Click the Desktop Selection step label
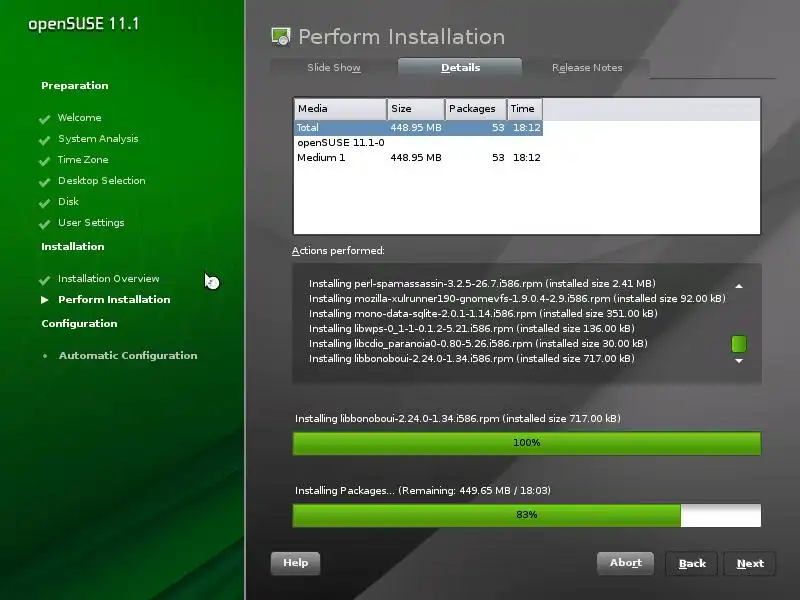 [102, 181]
